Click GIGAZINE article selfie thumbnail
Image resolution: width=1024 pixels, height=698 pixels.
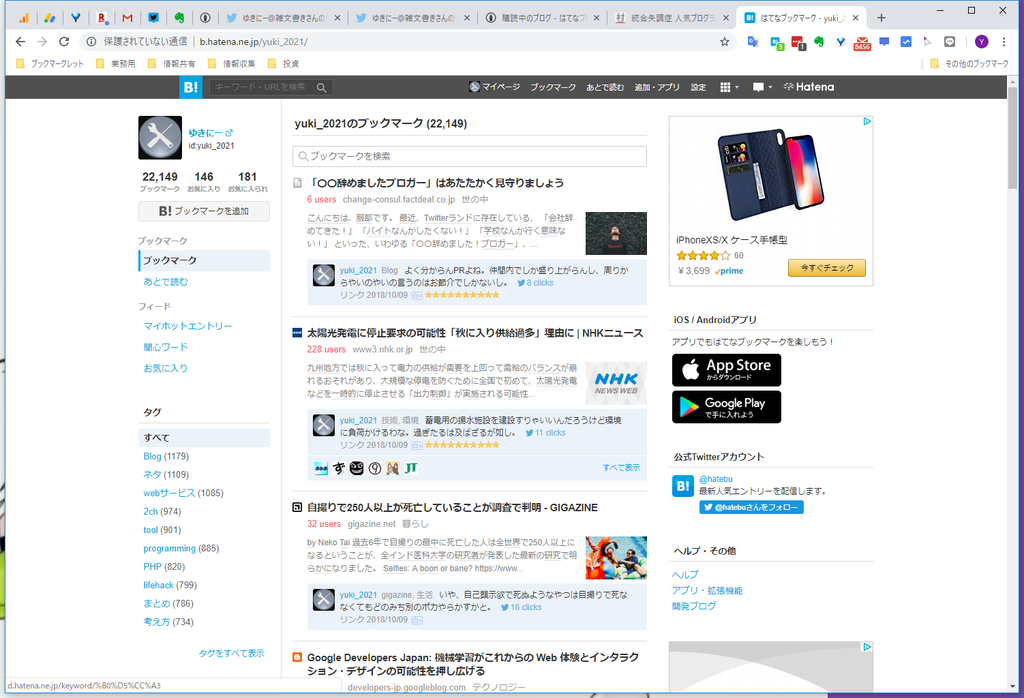coord(616,558)
